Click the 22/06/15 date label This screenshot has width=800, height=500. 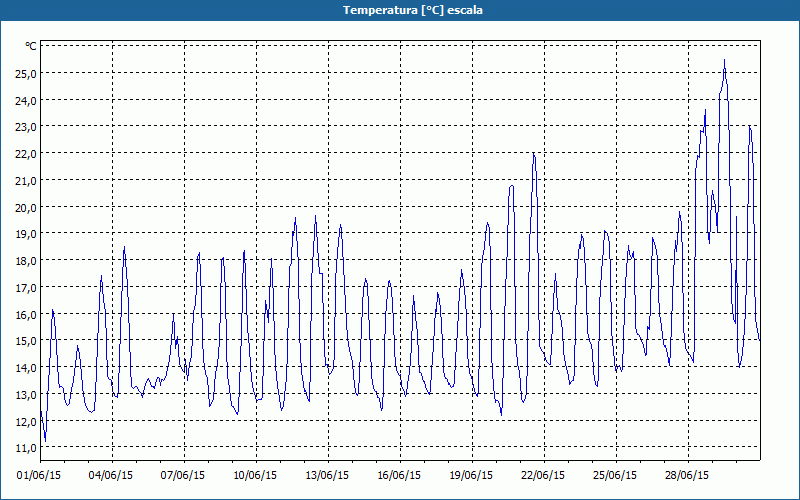543,475
